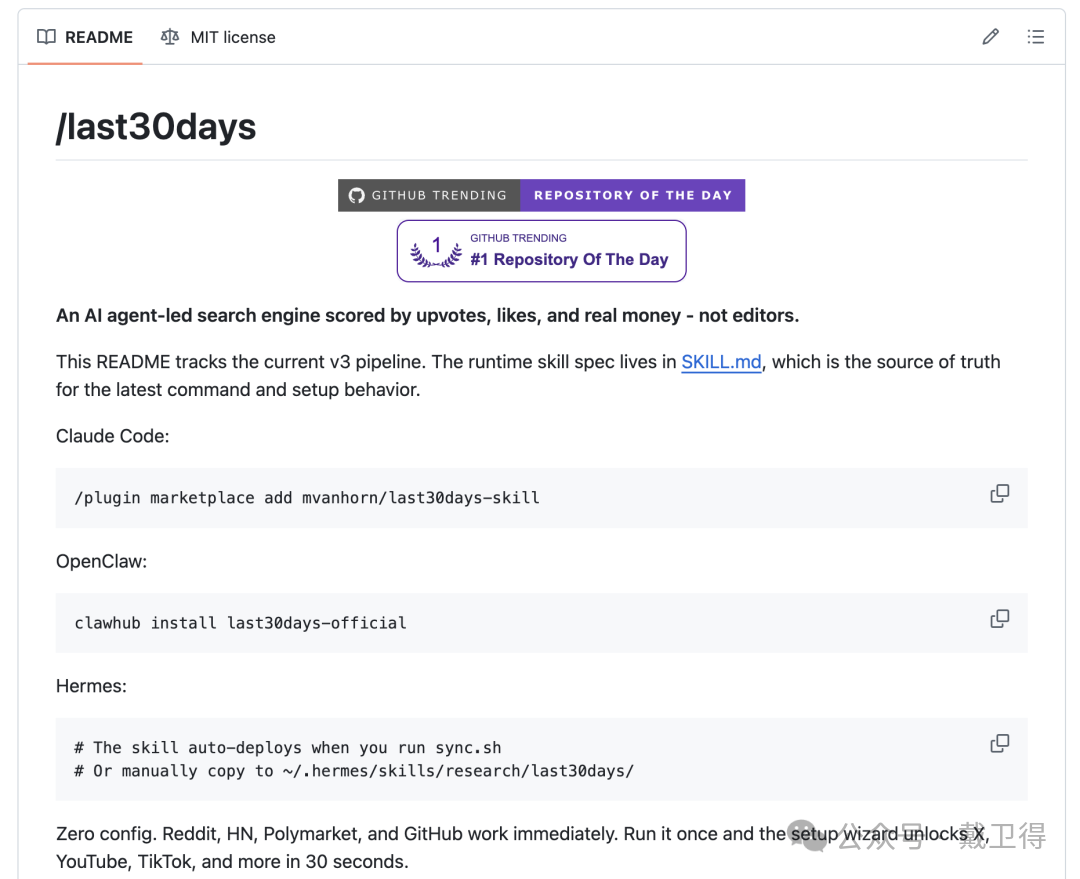Click the 'clawhub install last30days-official' text
Image resolution: width=1080 pixels, height=879 pixels.
240,623
